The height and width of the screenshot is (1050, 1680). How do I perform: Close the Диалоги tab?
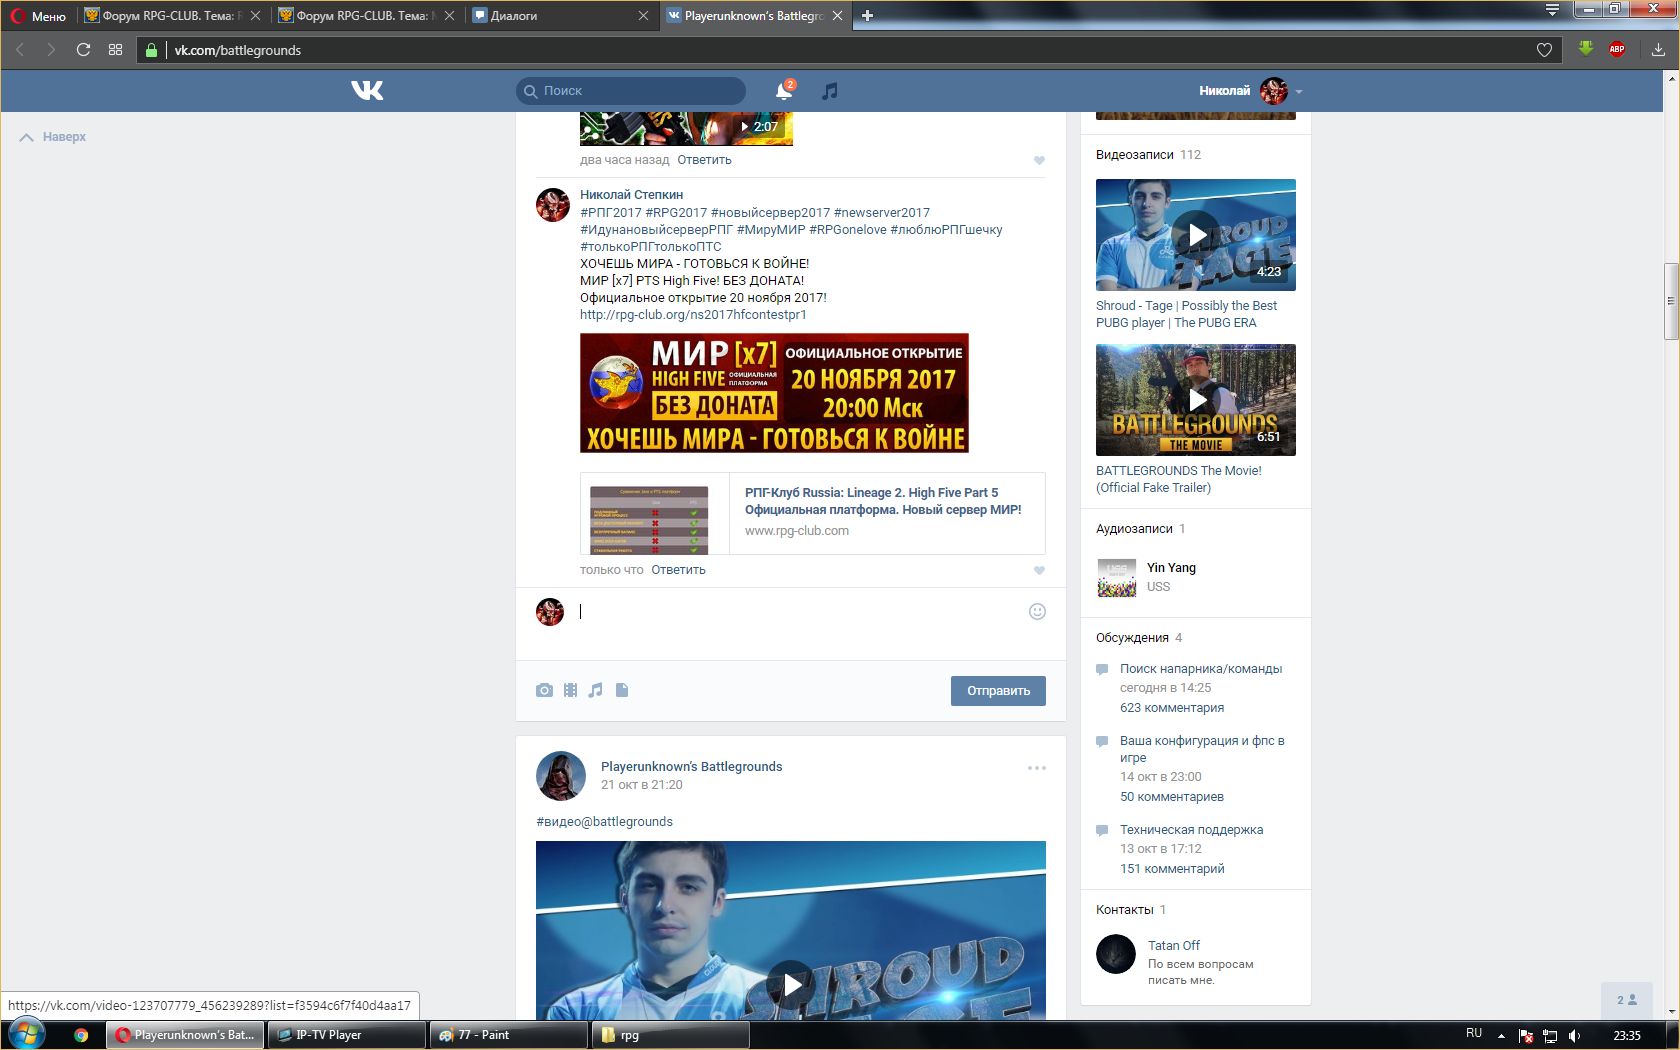(643, 16)
